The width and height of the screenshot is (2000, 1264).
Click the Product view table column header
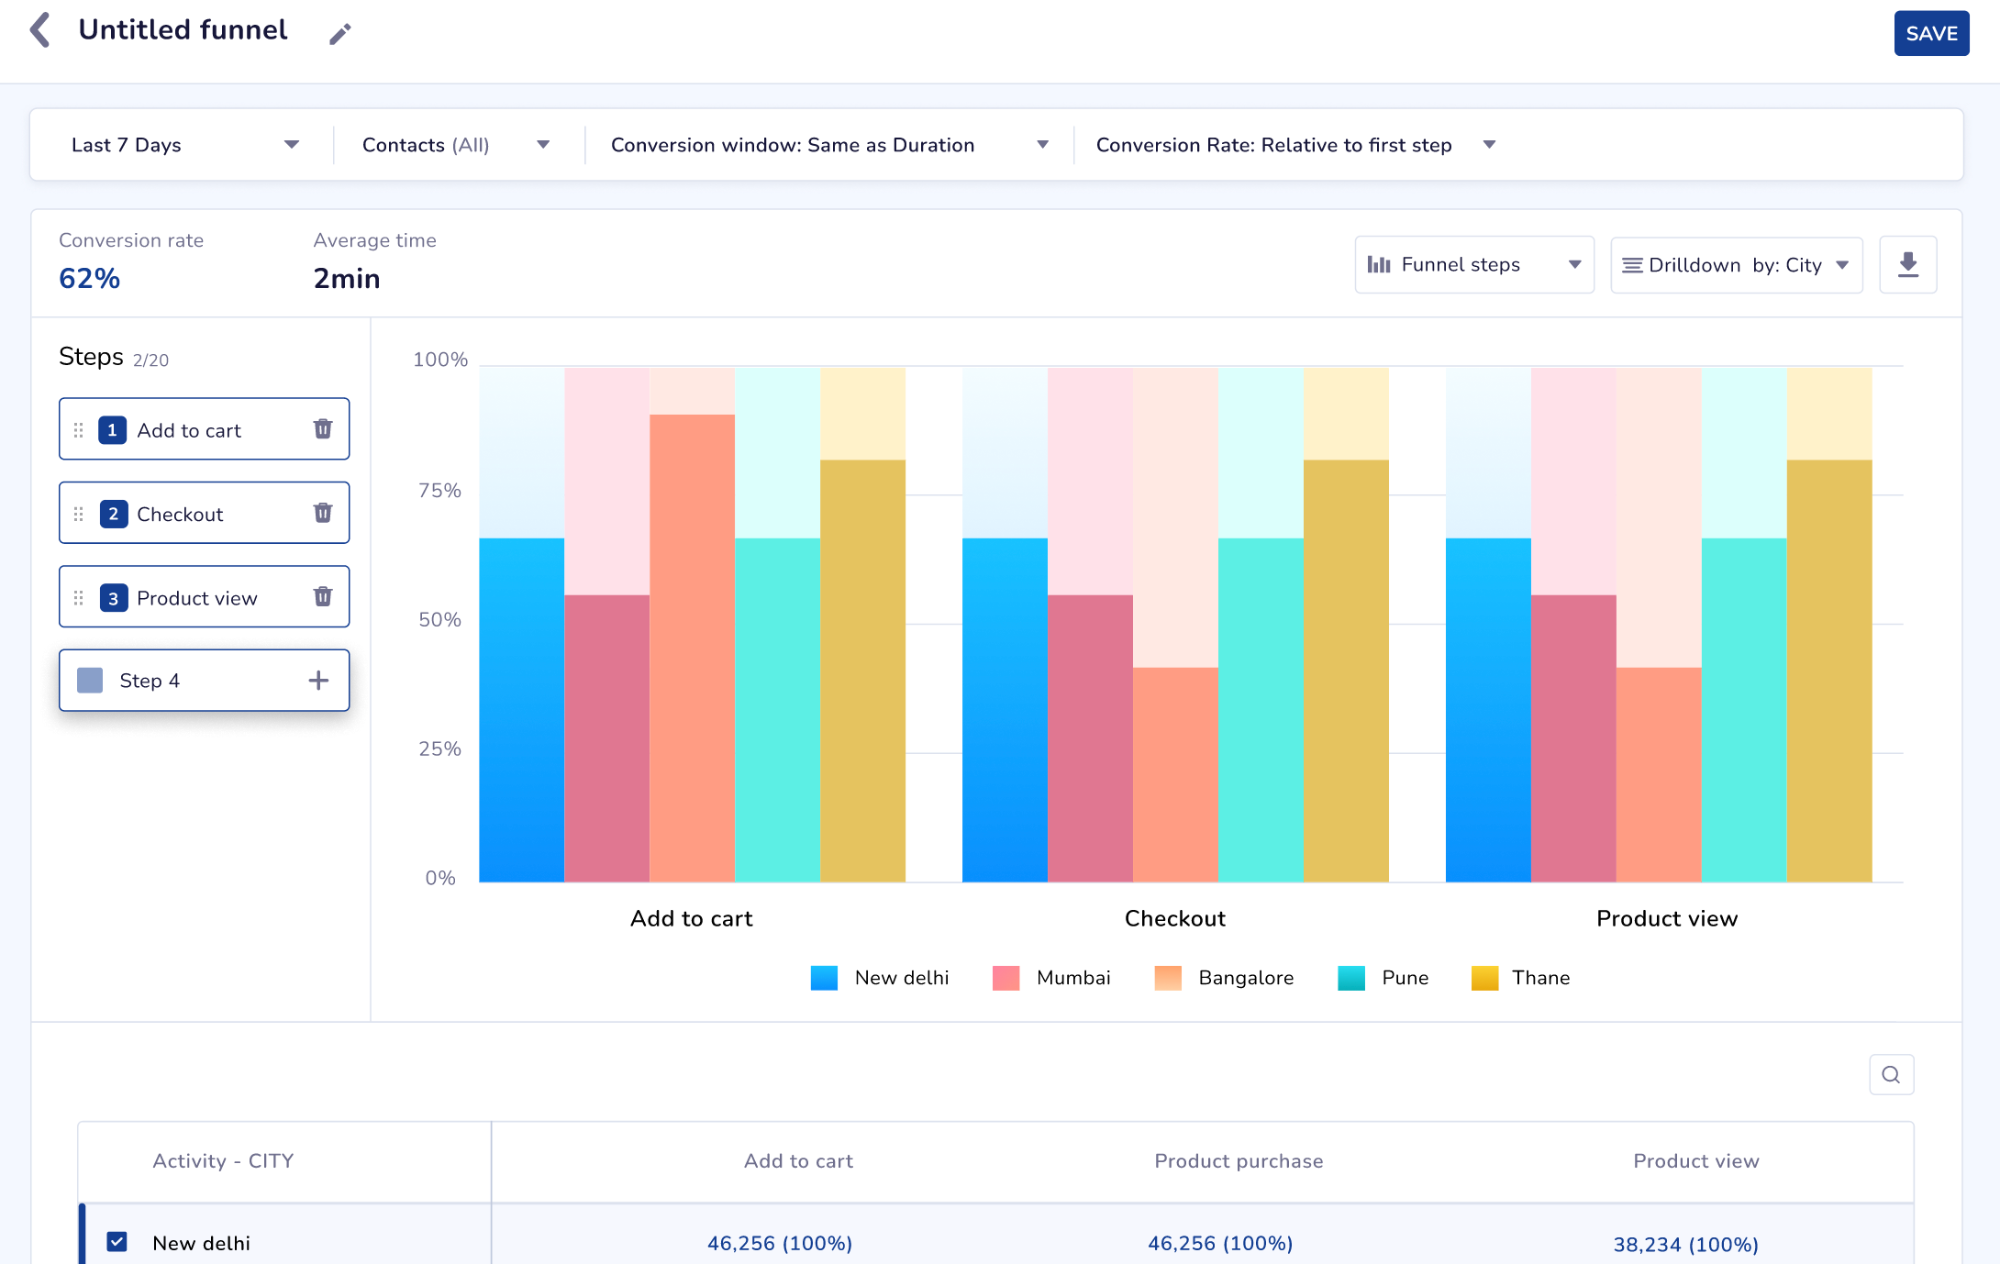click(x=1696, y=1161)
